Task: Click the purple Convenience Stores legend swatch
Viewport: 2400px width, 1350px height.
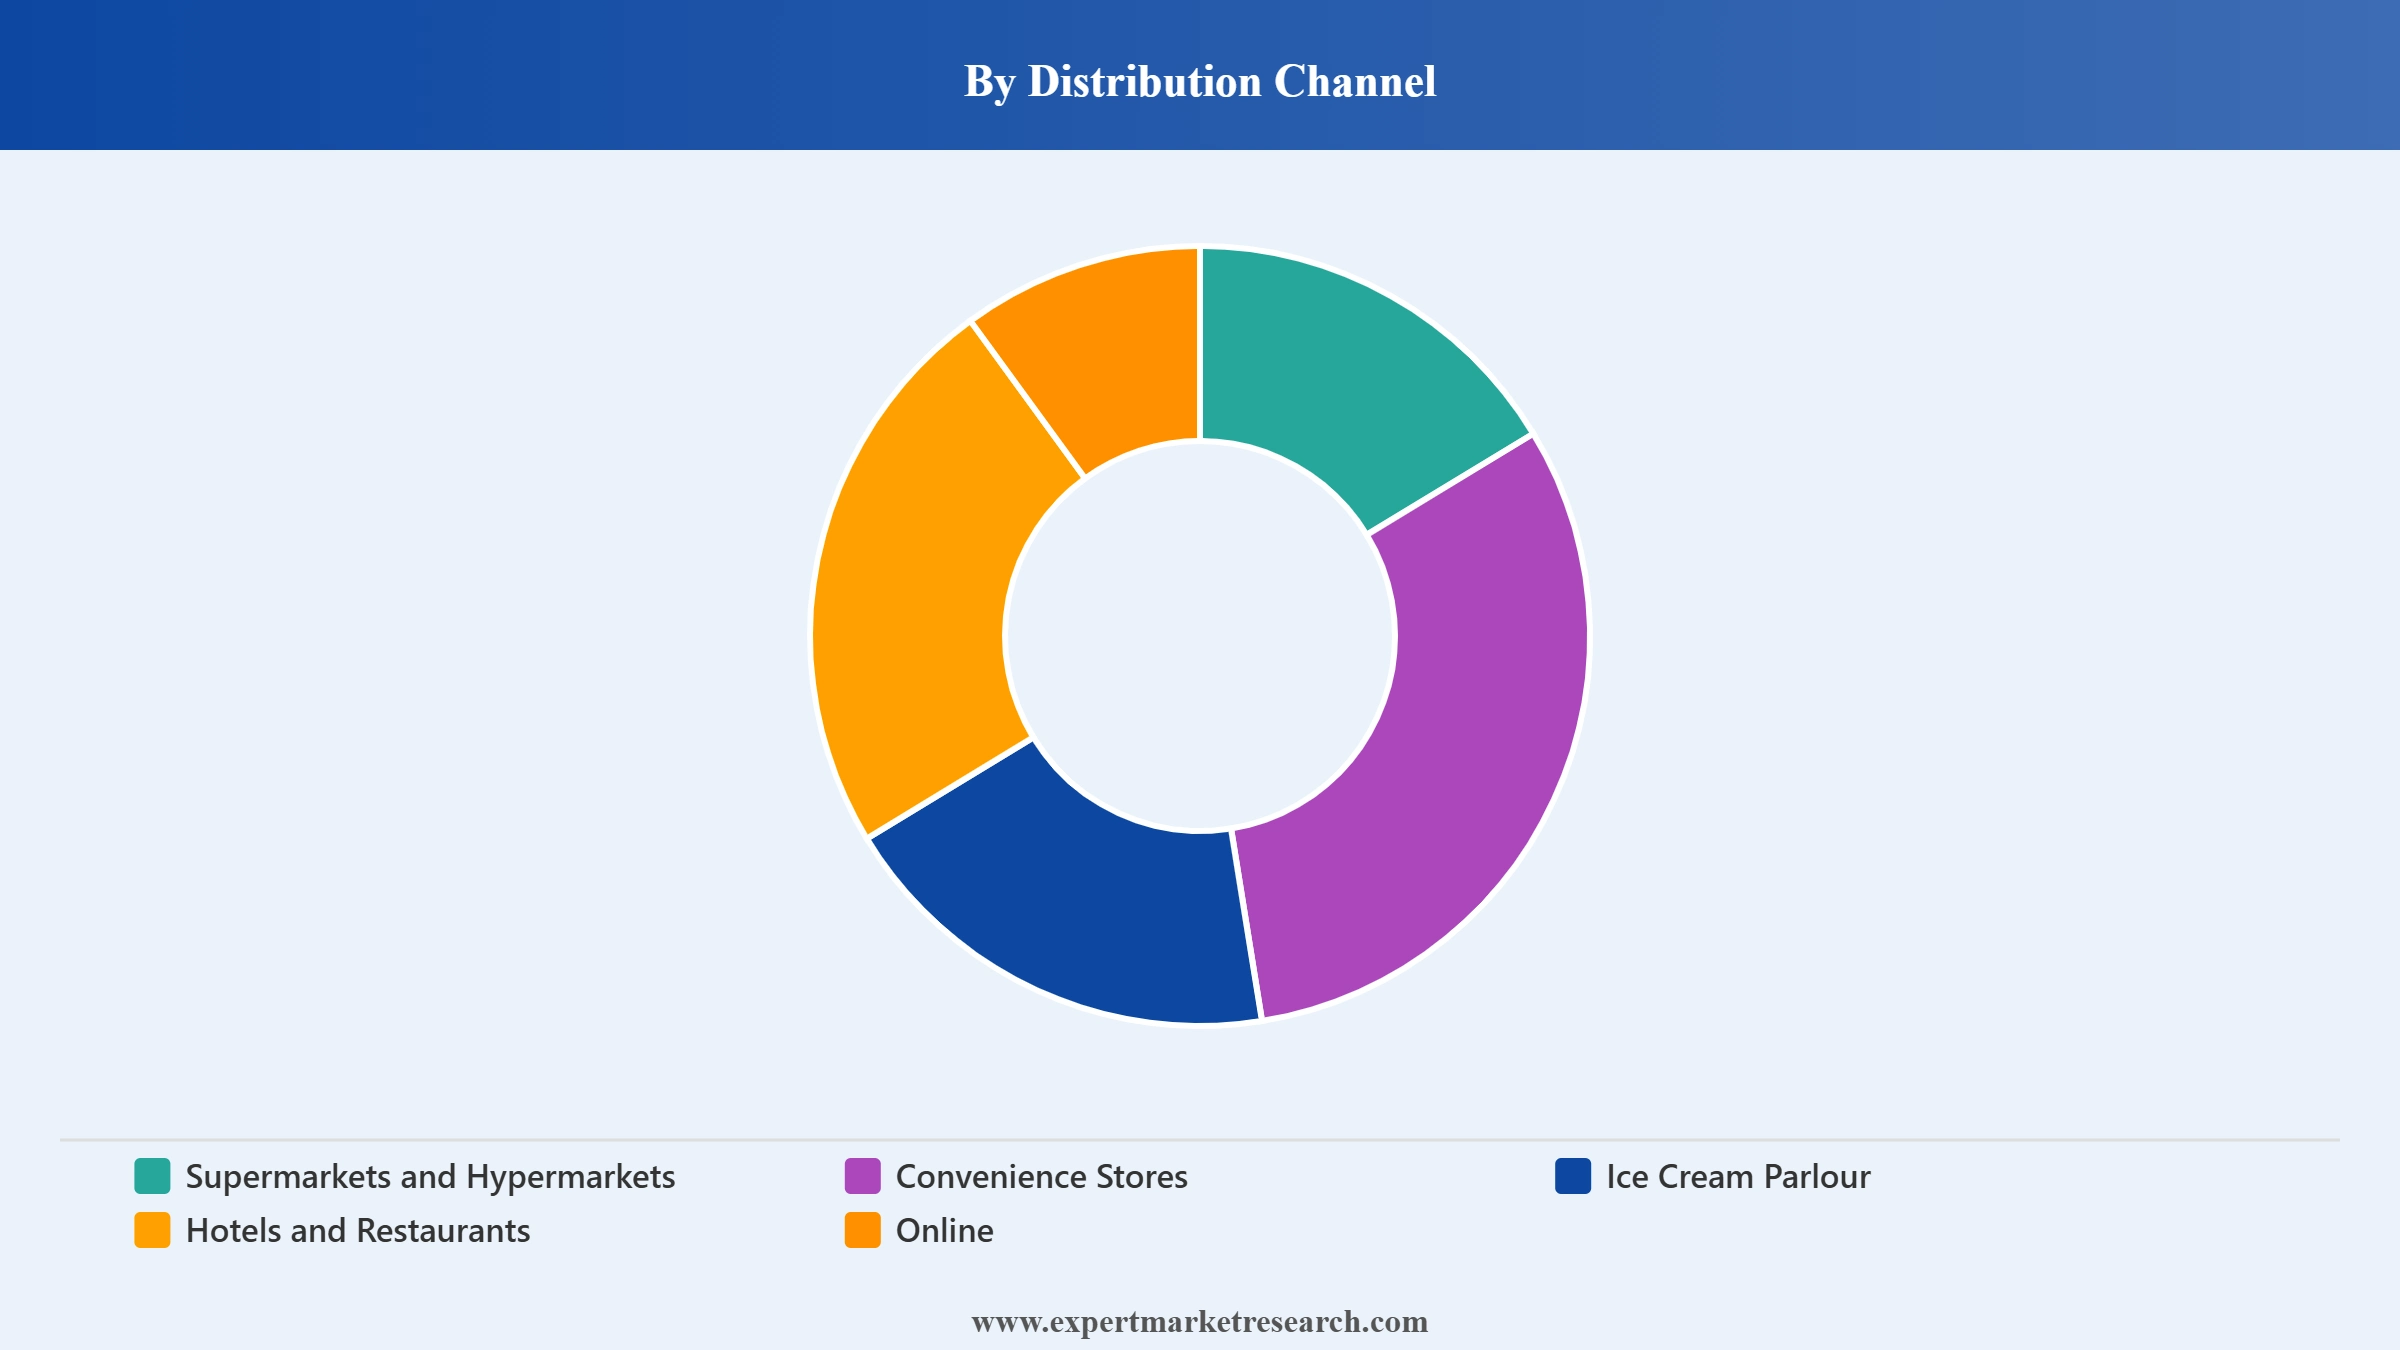Action: [862, 1176]
